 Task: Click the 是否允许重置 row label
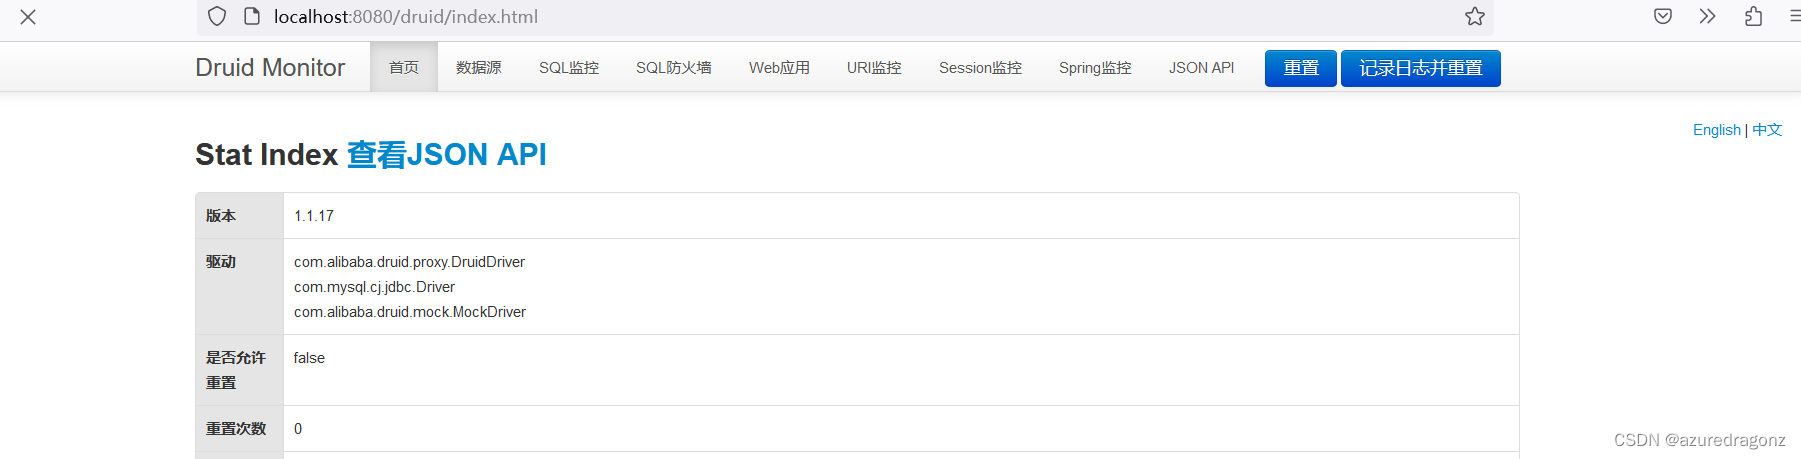[x=236, y=370]
